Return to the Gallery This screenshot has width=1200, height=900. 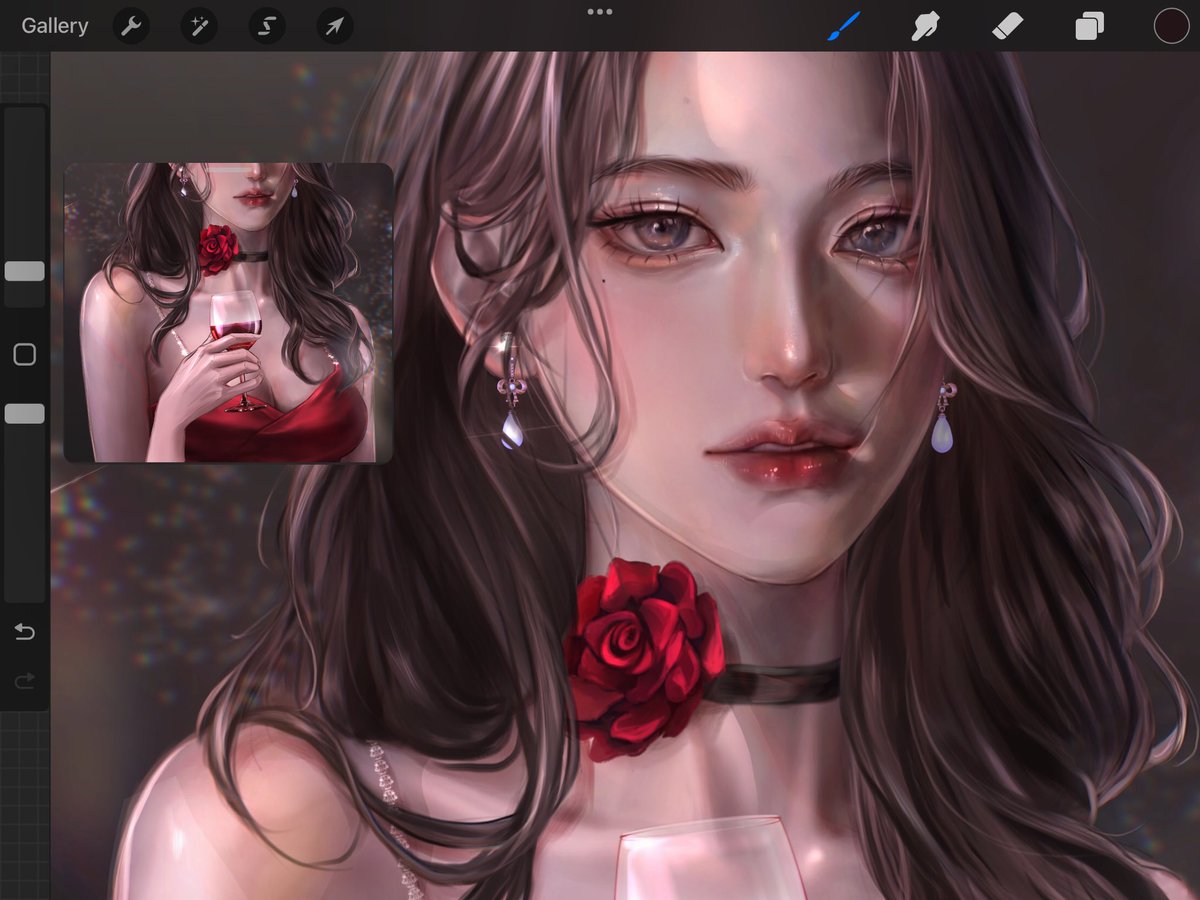tap(55, 26)
